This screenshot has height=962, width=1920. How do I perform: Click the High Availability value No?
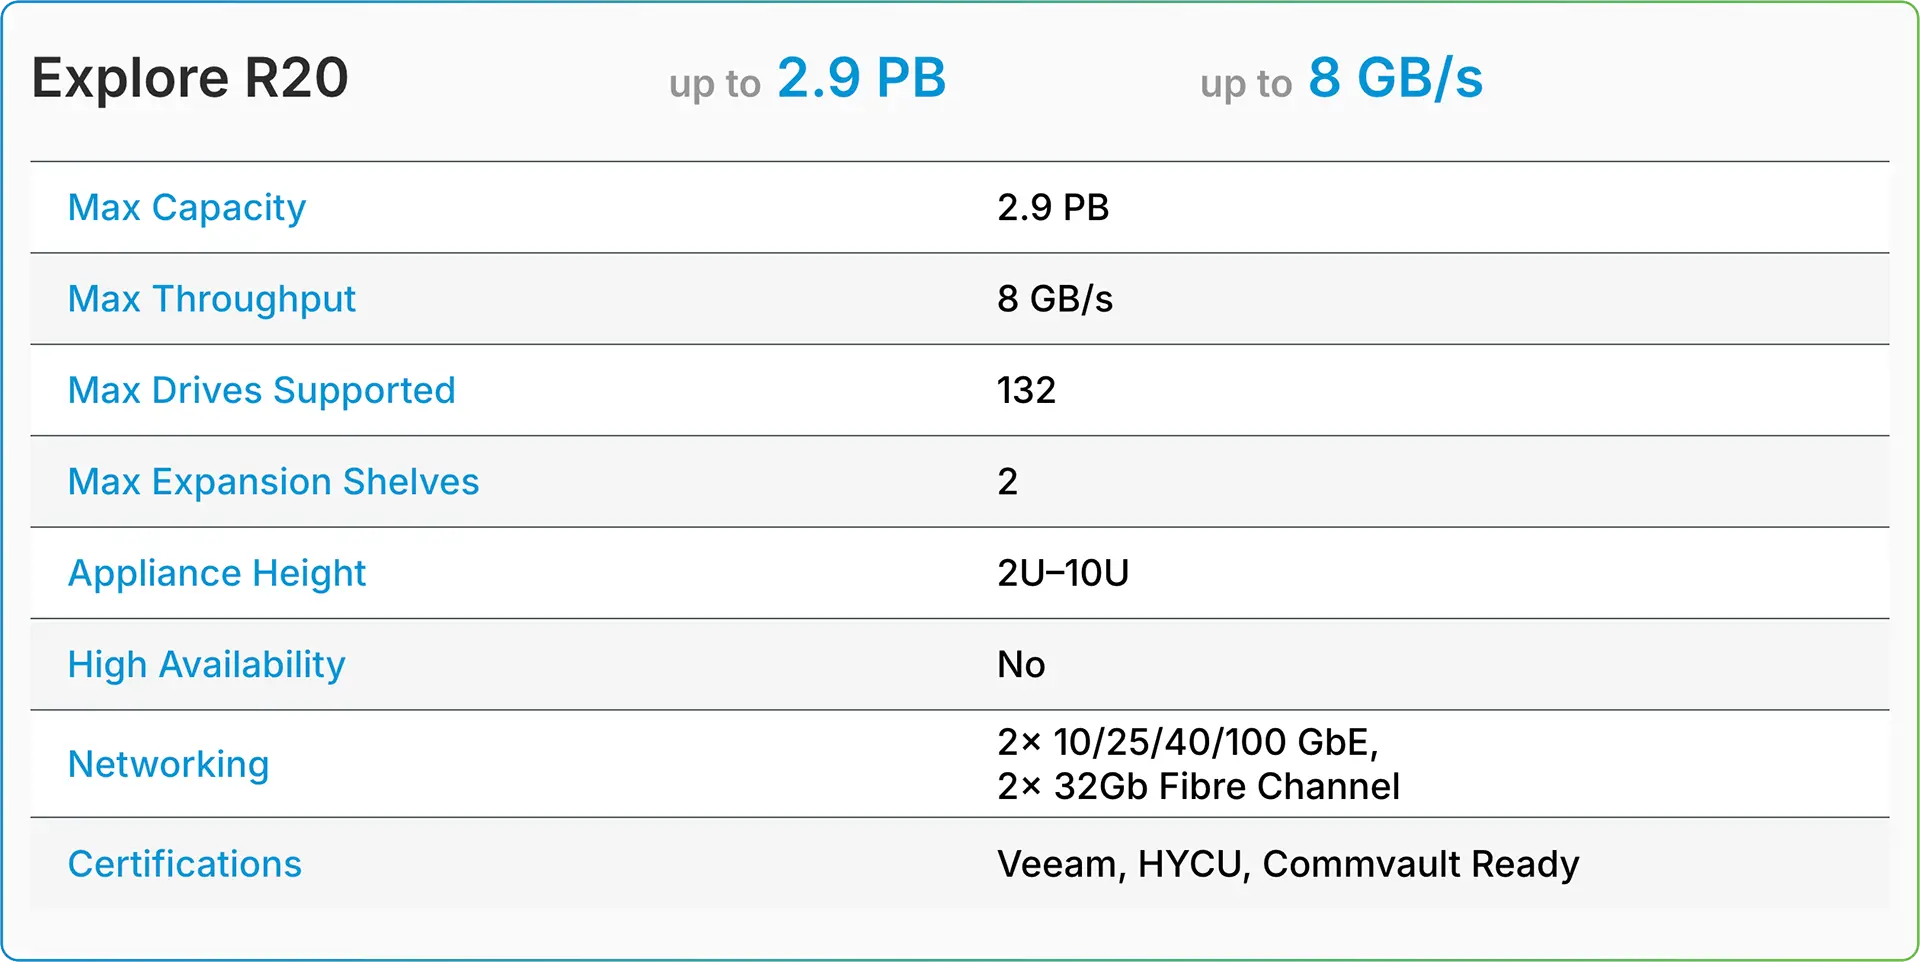(x=1021, y=665)
